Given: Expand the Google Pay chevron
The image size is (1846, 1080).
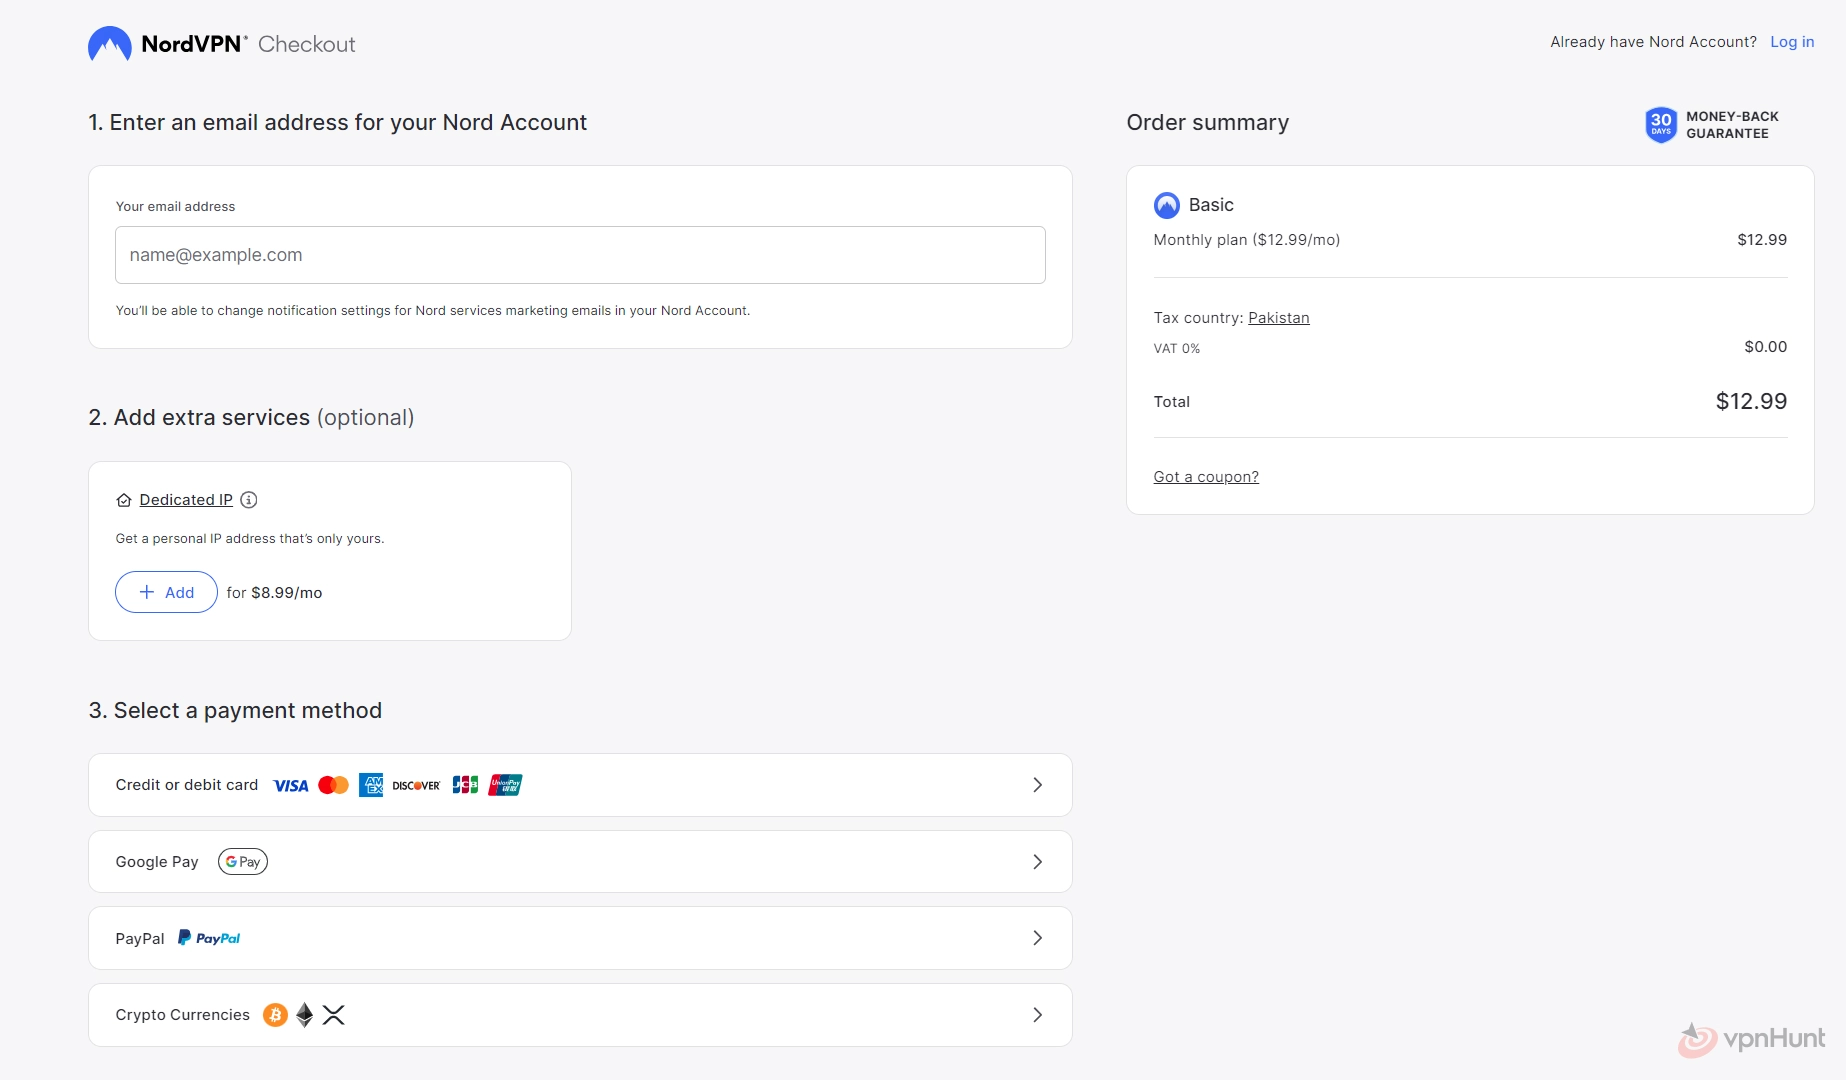Looking at the screenshot, I should [1038, 862].
